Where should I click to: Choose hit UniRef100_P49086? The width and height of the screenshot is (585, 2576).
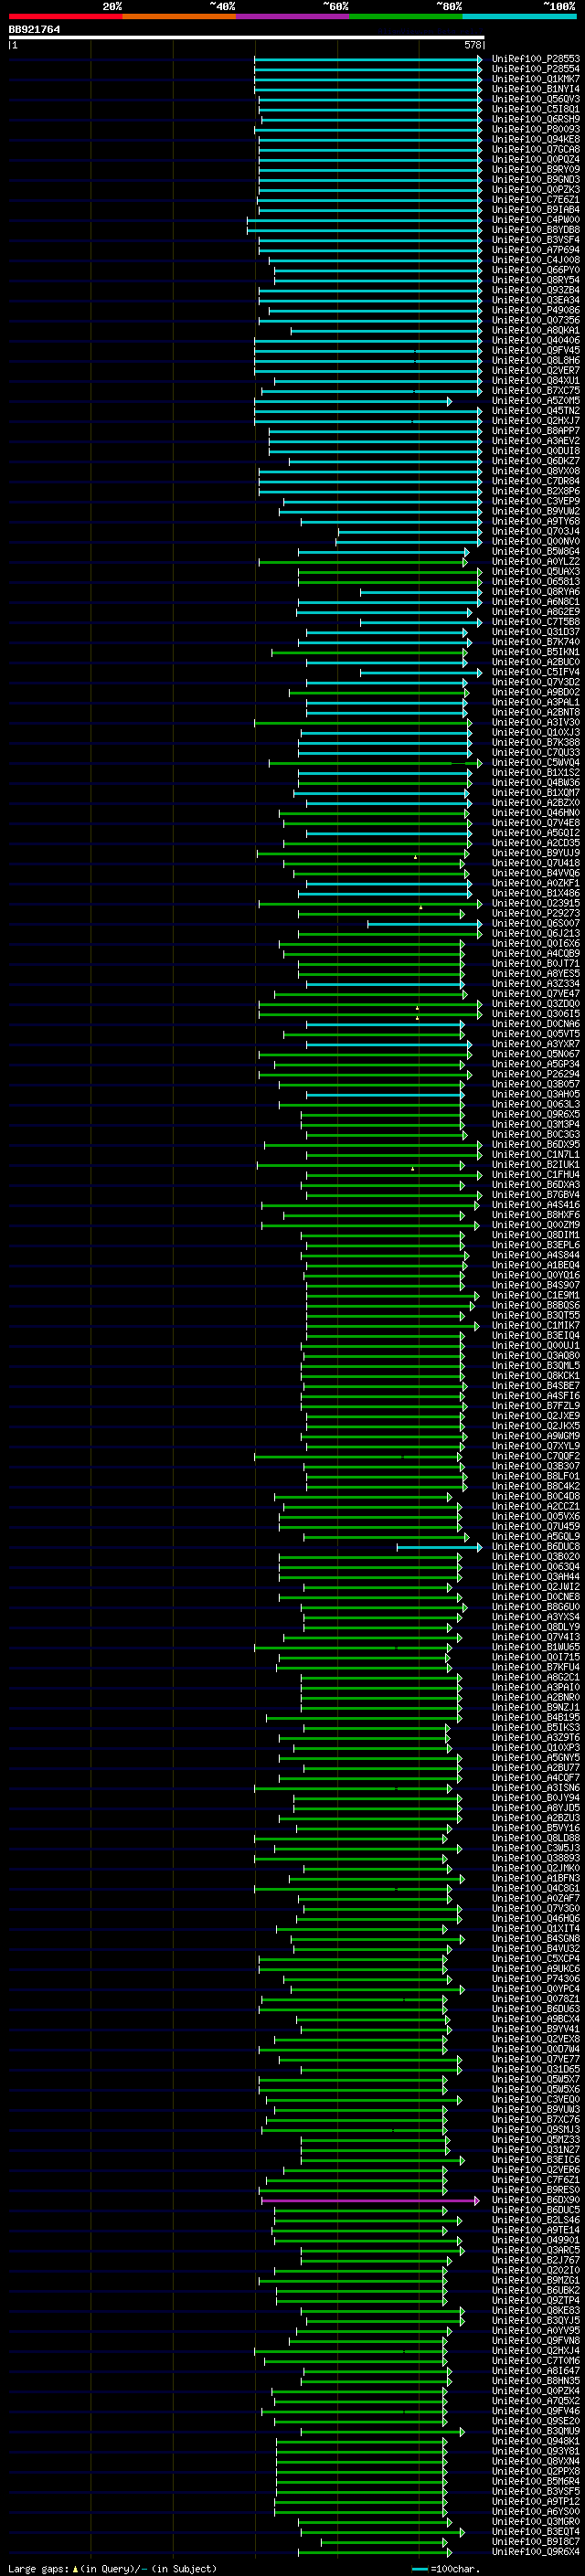coord(536,310)
